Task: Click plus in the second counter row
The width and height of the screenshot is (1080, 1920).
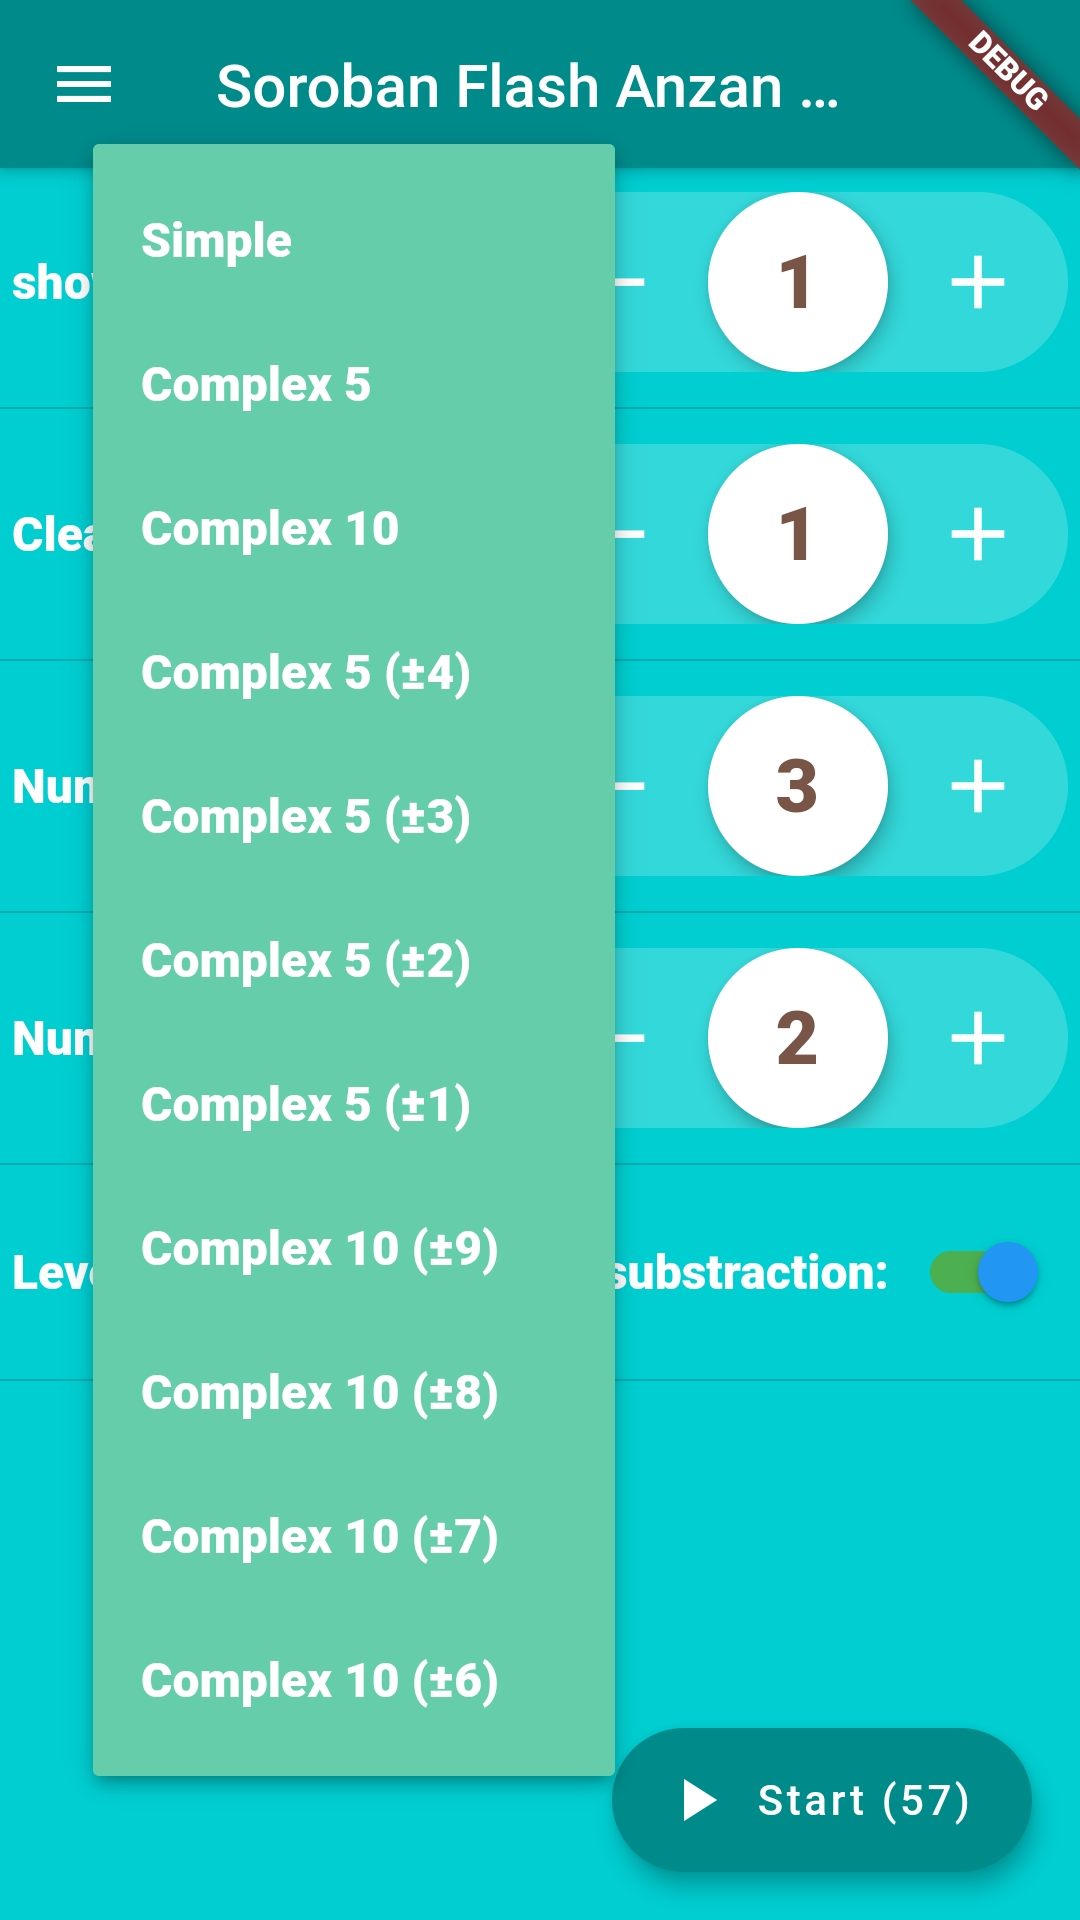Action: [x=977, y=535]
